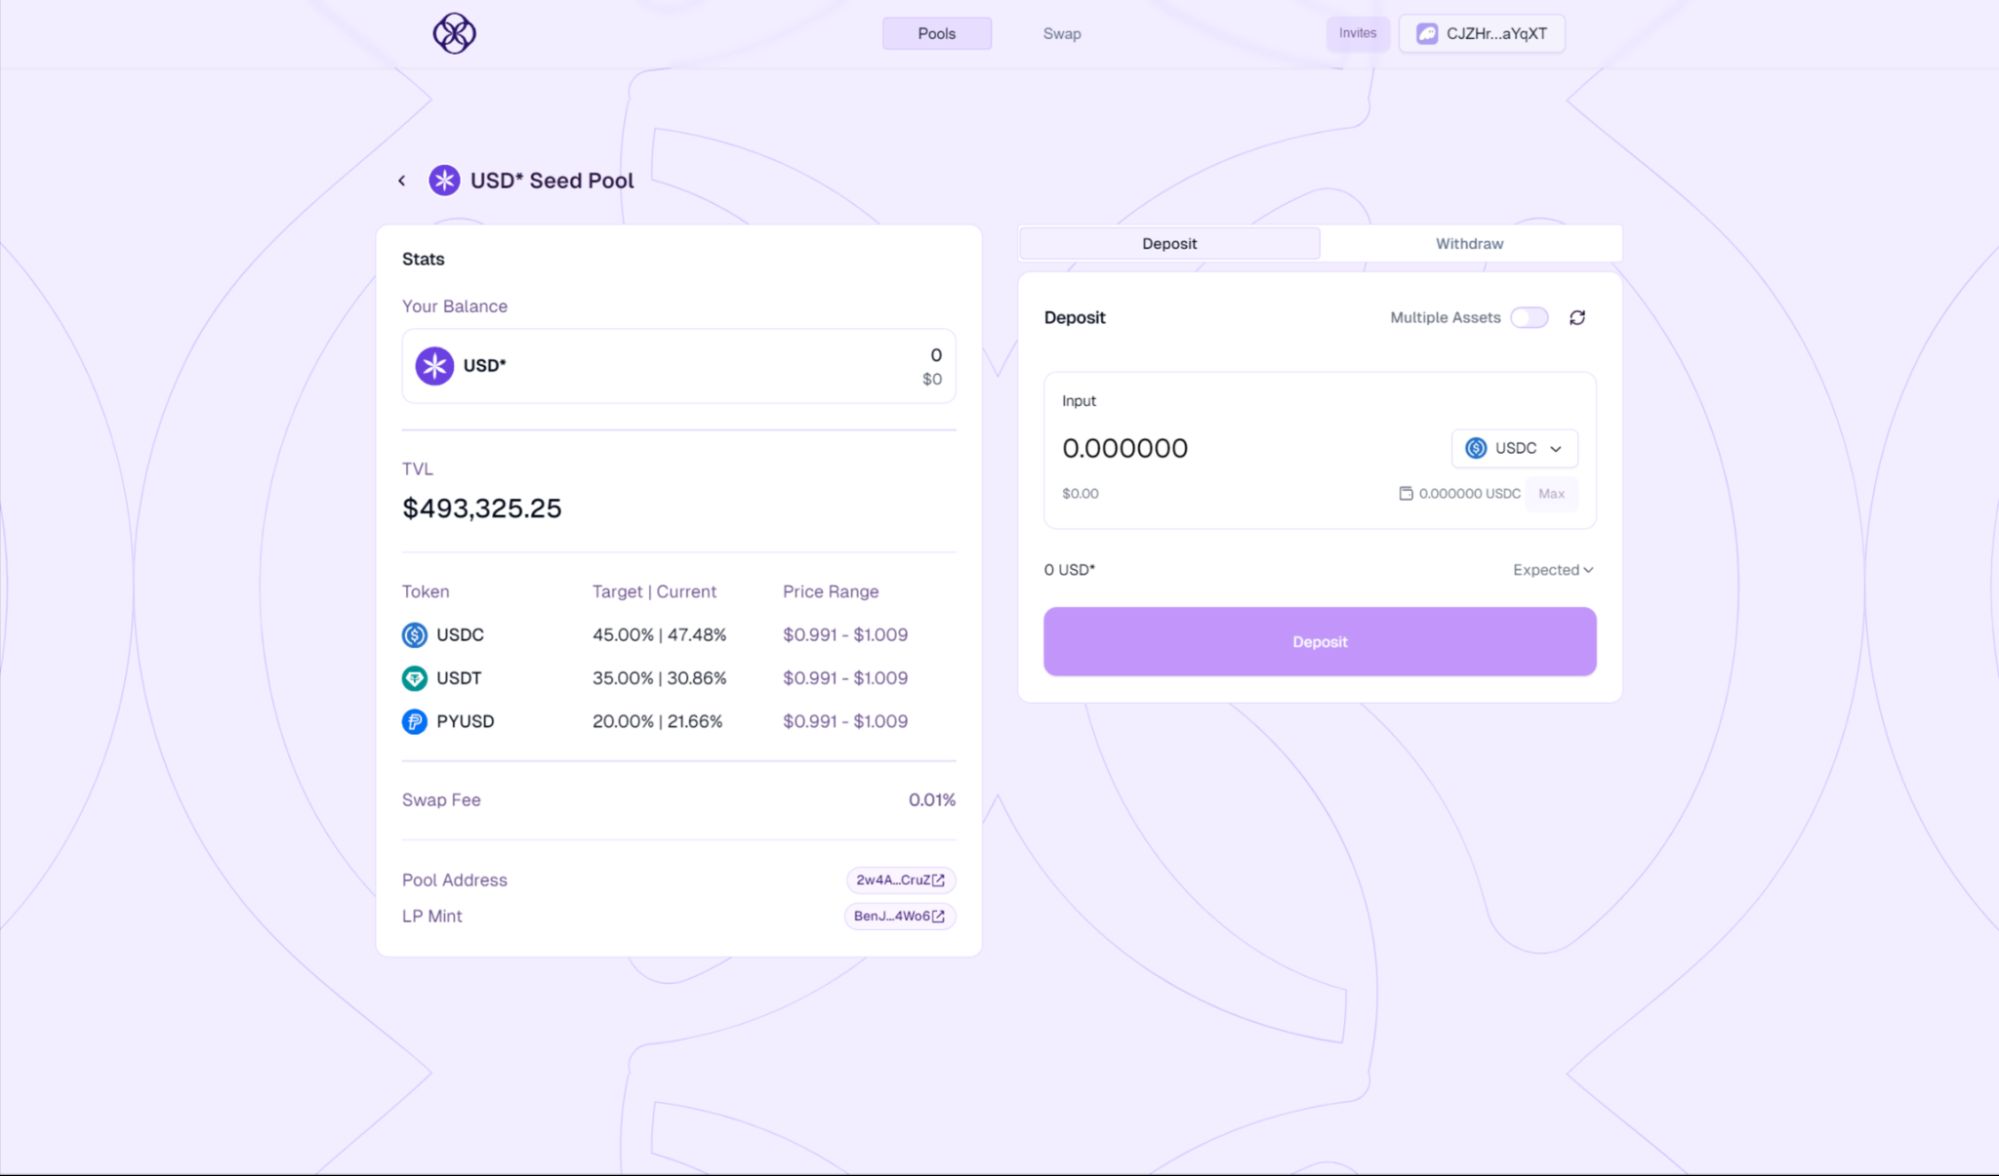
Task: Open the USDC token selector dropdown
Action: click(1513, 448)
